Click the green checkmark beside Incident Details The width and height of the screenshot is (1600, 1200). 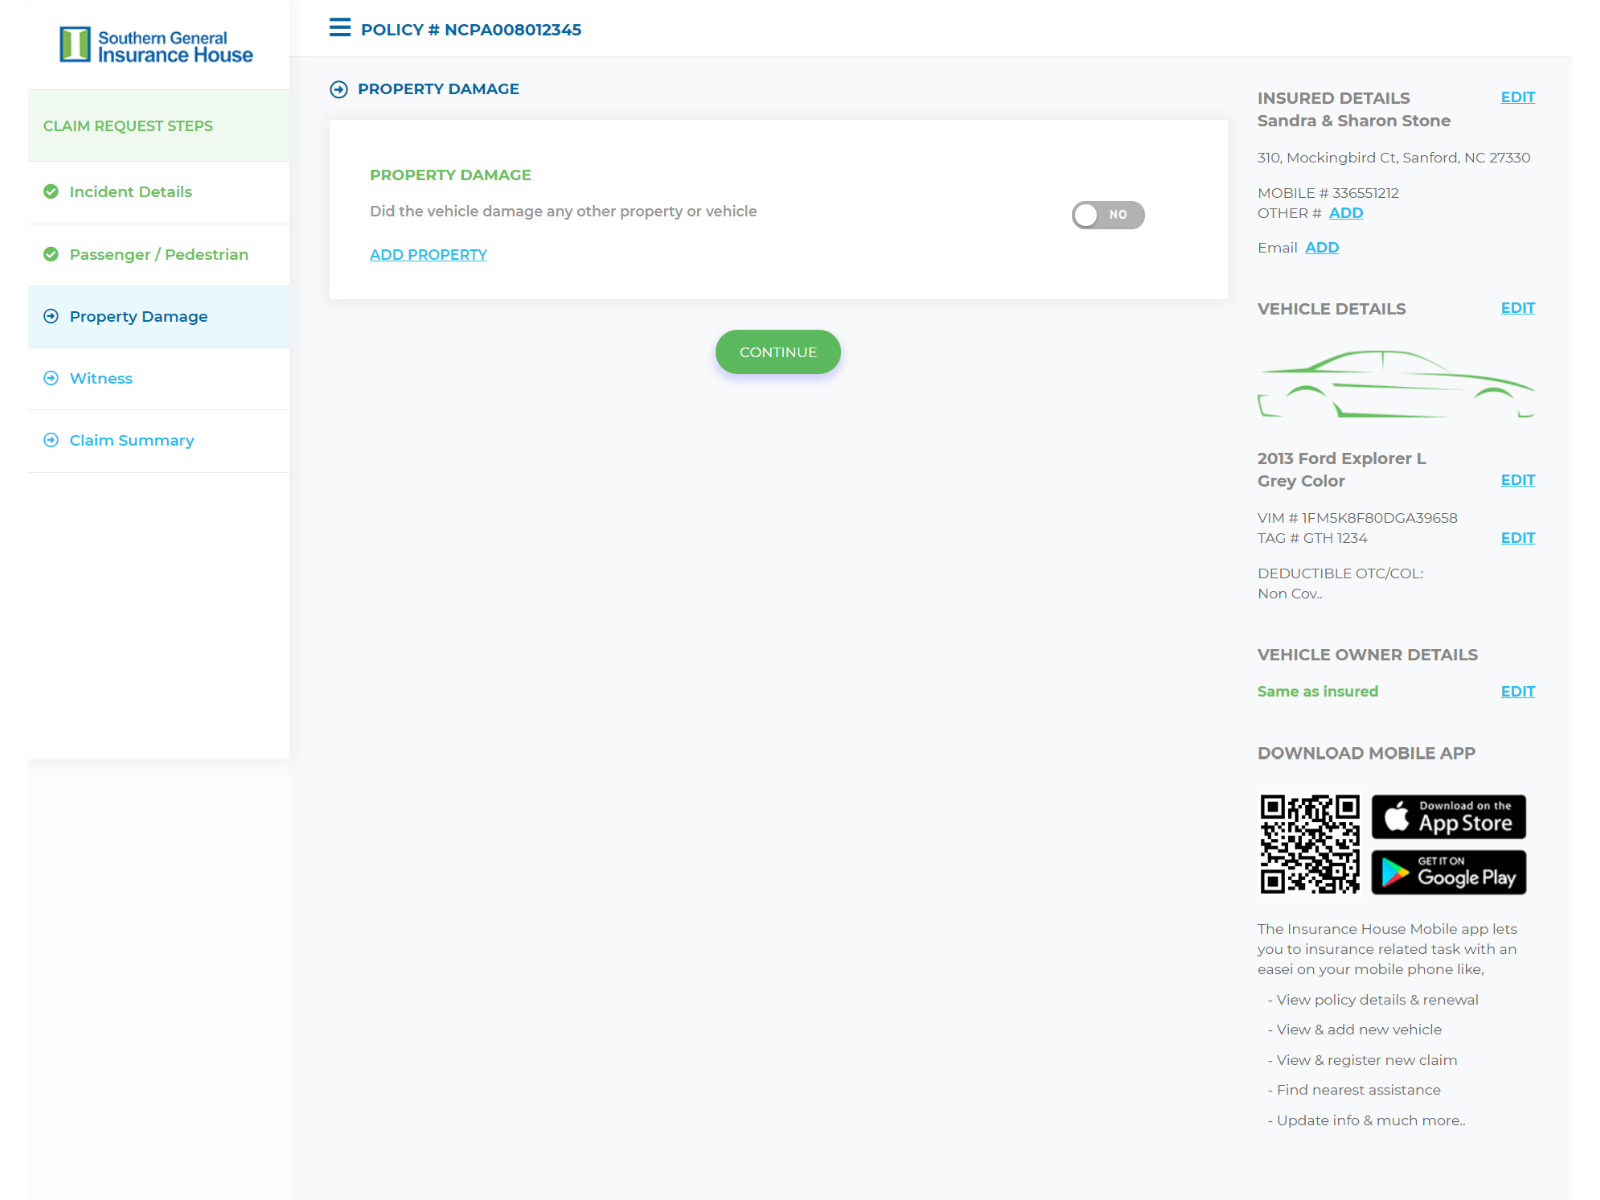pos(50,191)
